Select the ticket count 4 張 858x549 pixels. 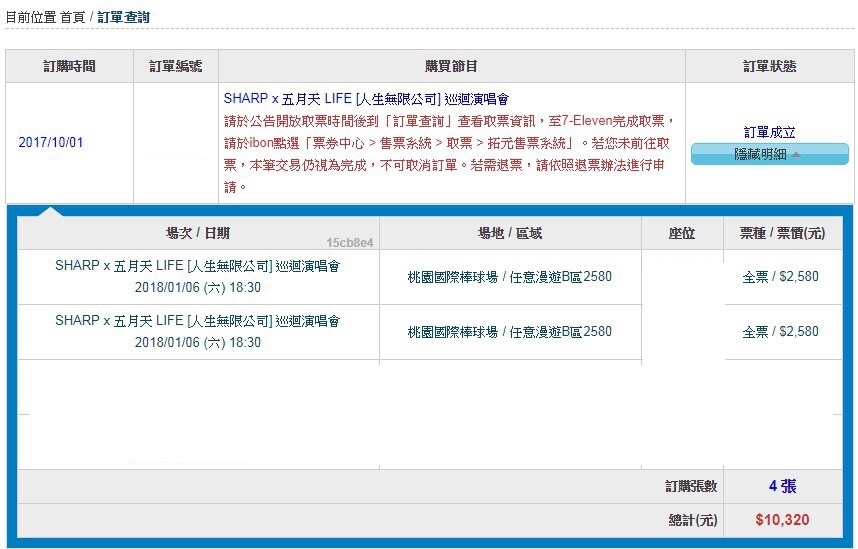[x=782, y=486]
